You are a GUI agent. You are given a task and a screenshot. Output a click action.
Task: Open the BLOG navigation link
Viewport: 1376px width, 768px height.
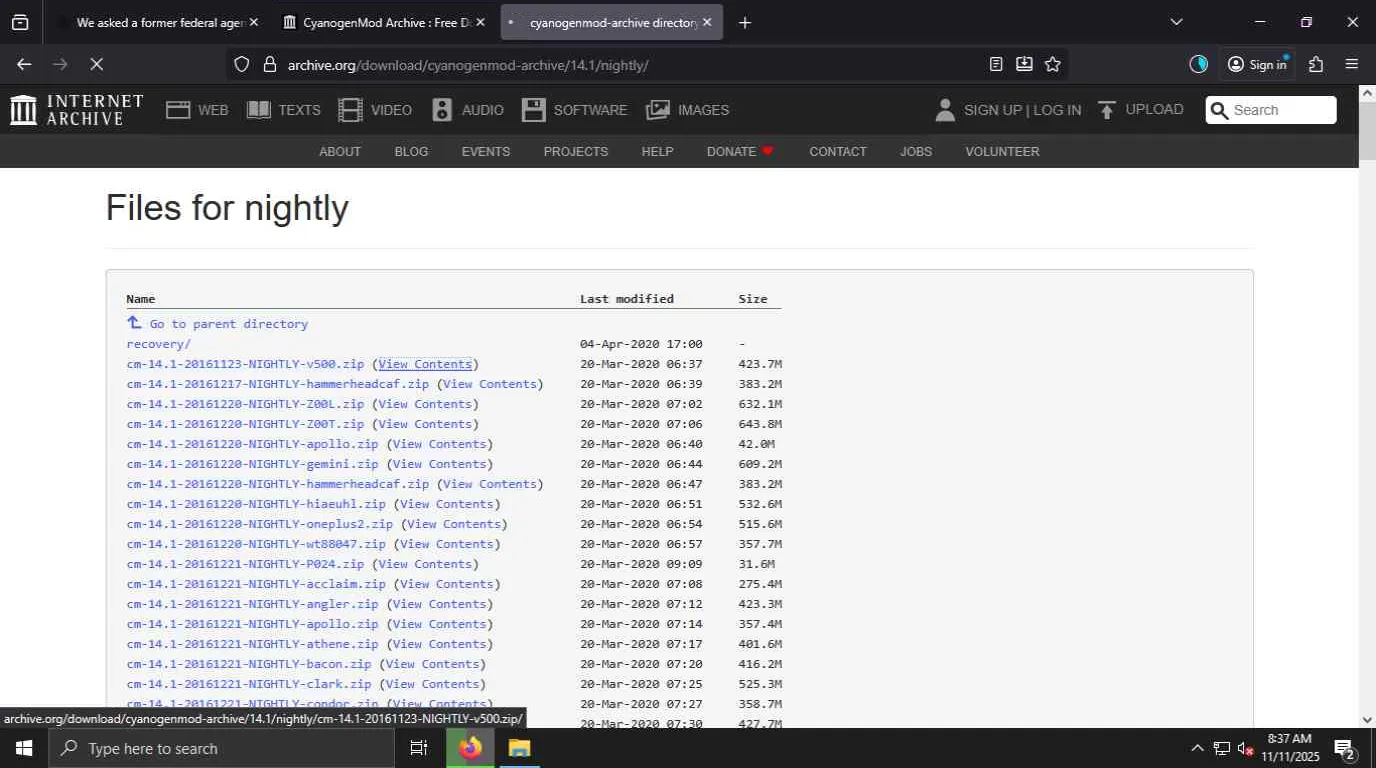coord(411,151)
